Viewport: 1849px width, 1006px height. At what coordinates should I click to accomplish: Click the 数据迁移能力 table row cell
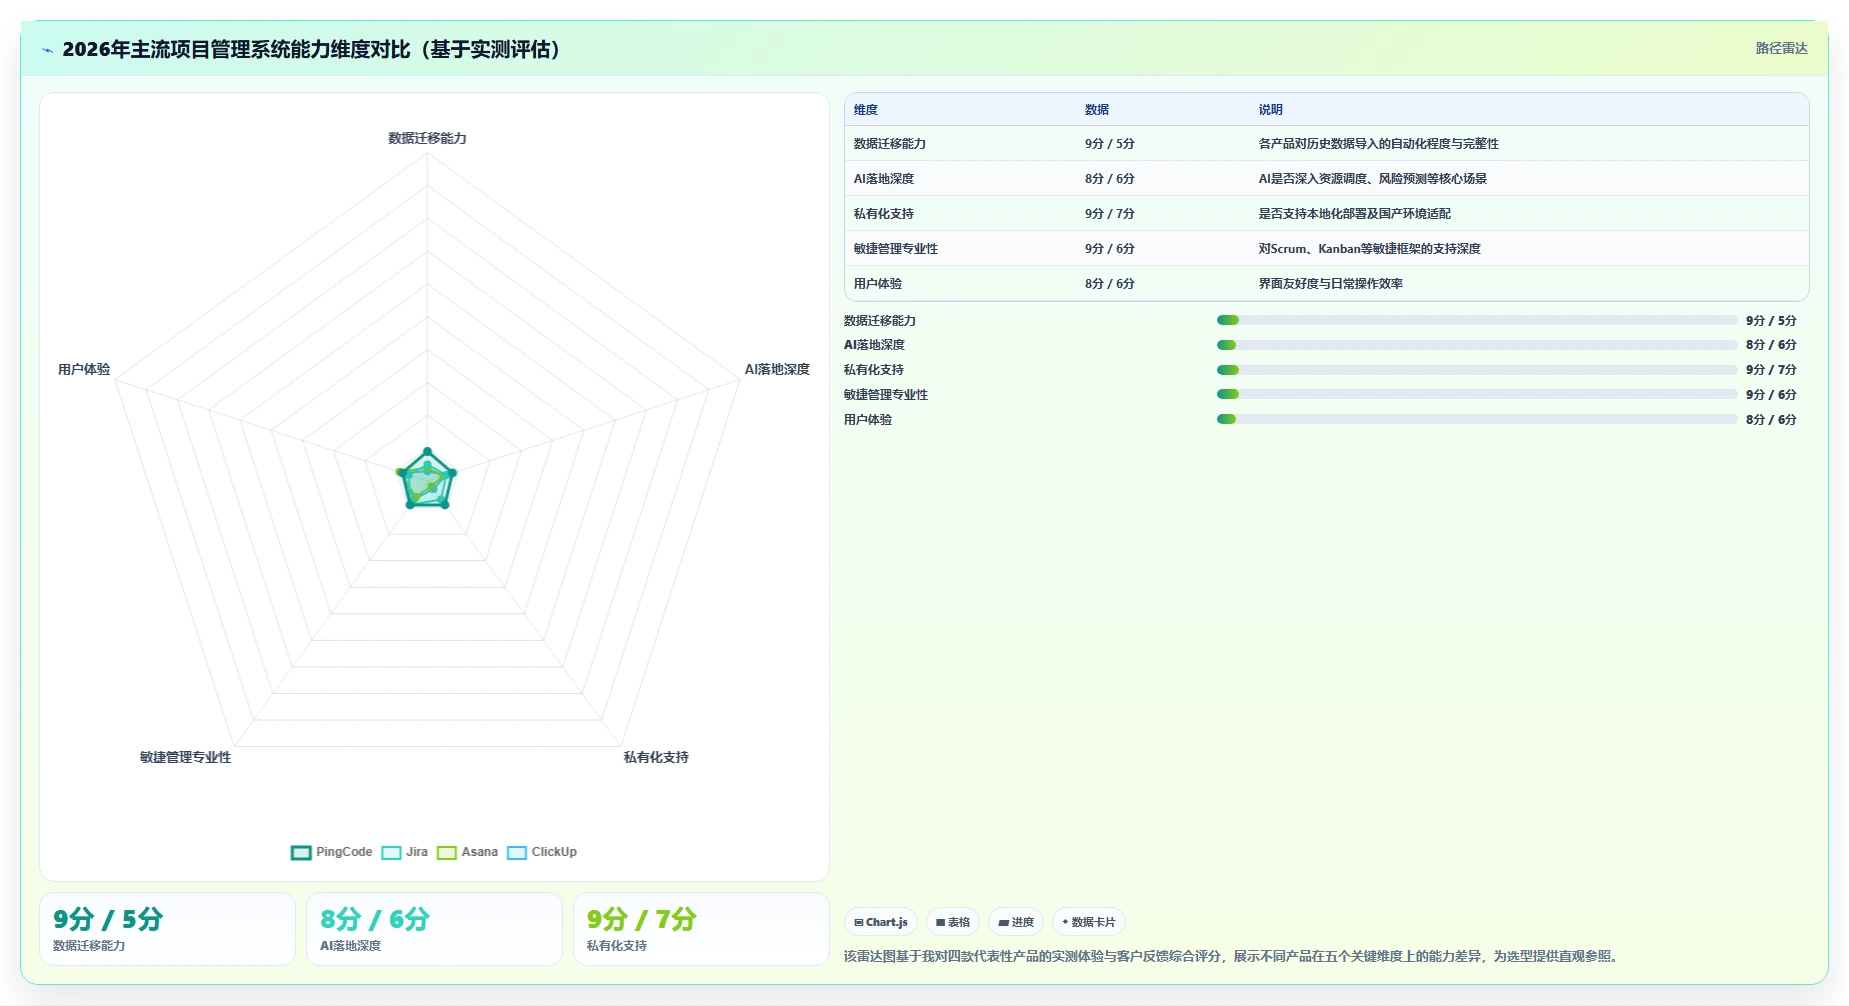click(x=890, y=144)
